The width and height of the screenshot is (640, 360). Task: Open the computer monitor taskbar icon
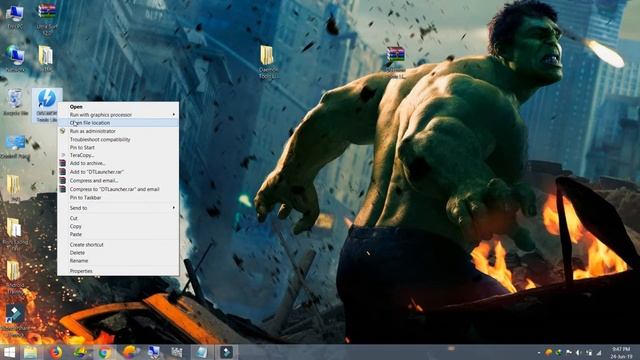[x=154, y=352]
